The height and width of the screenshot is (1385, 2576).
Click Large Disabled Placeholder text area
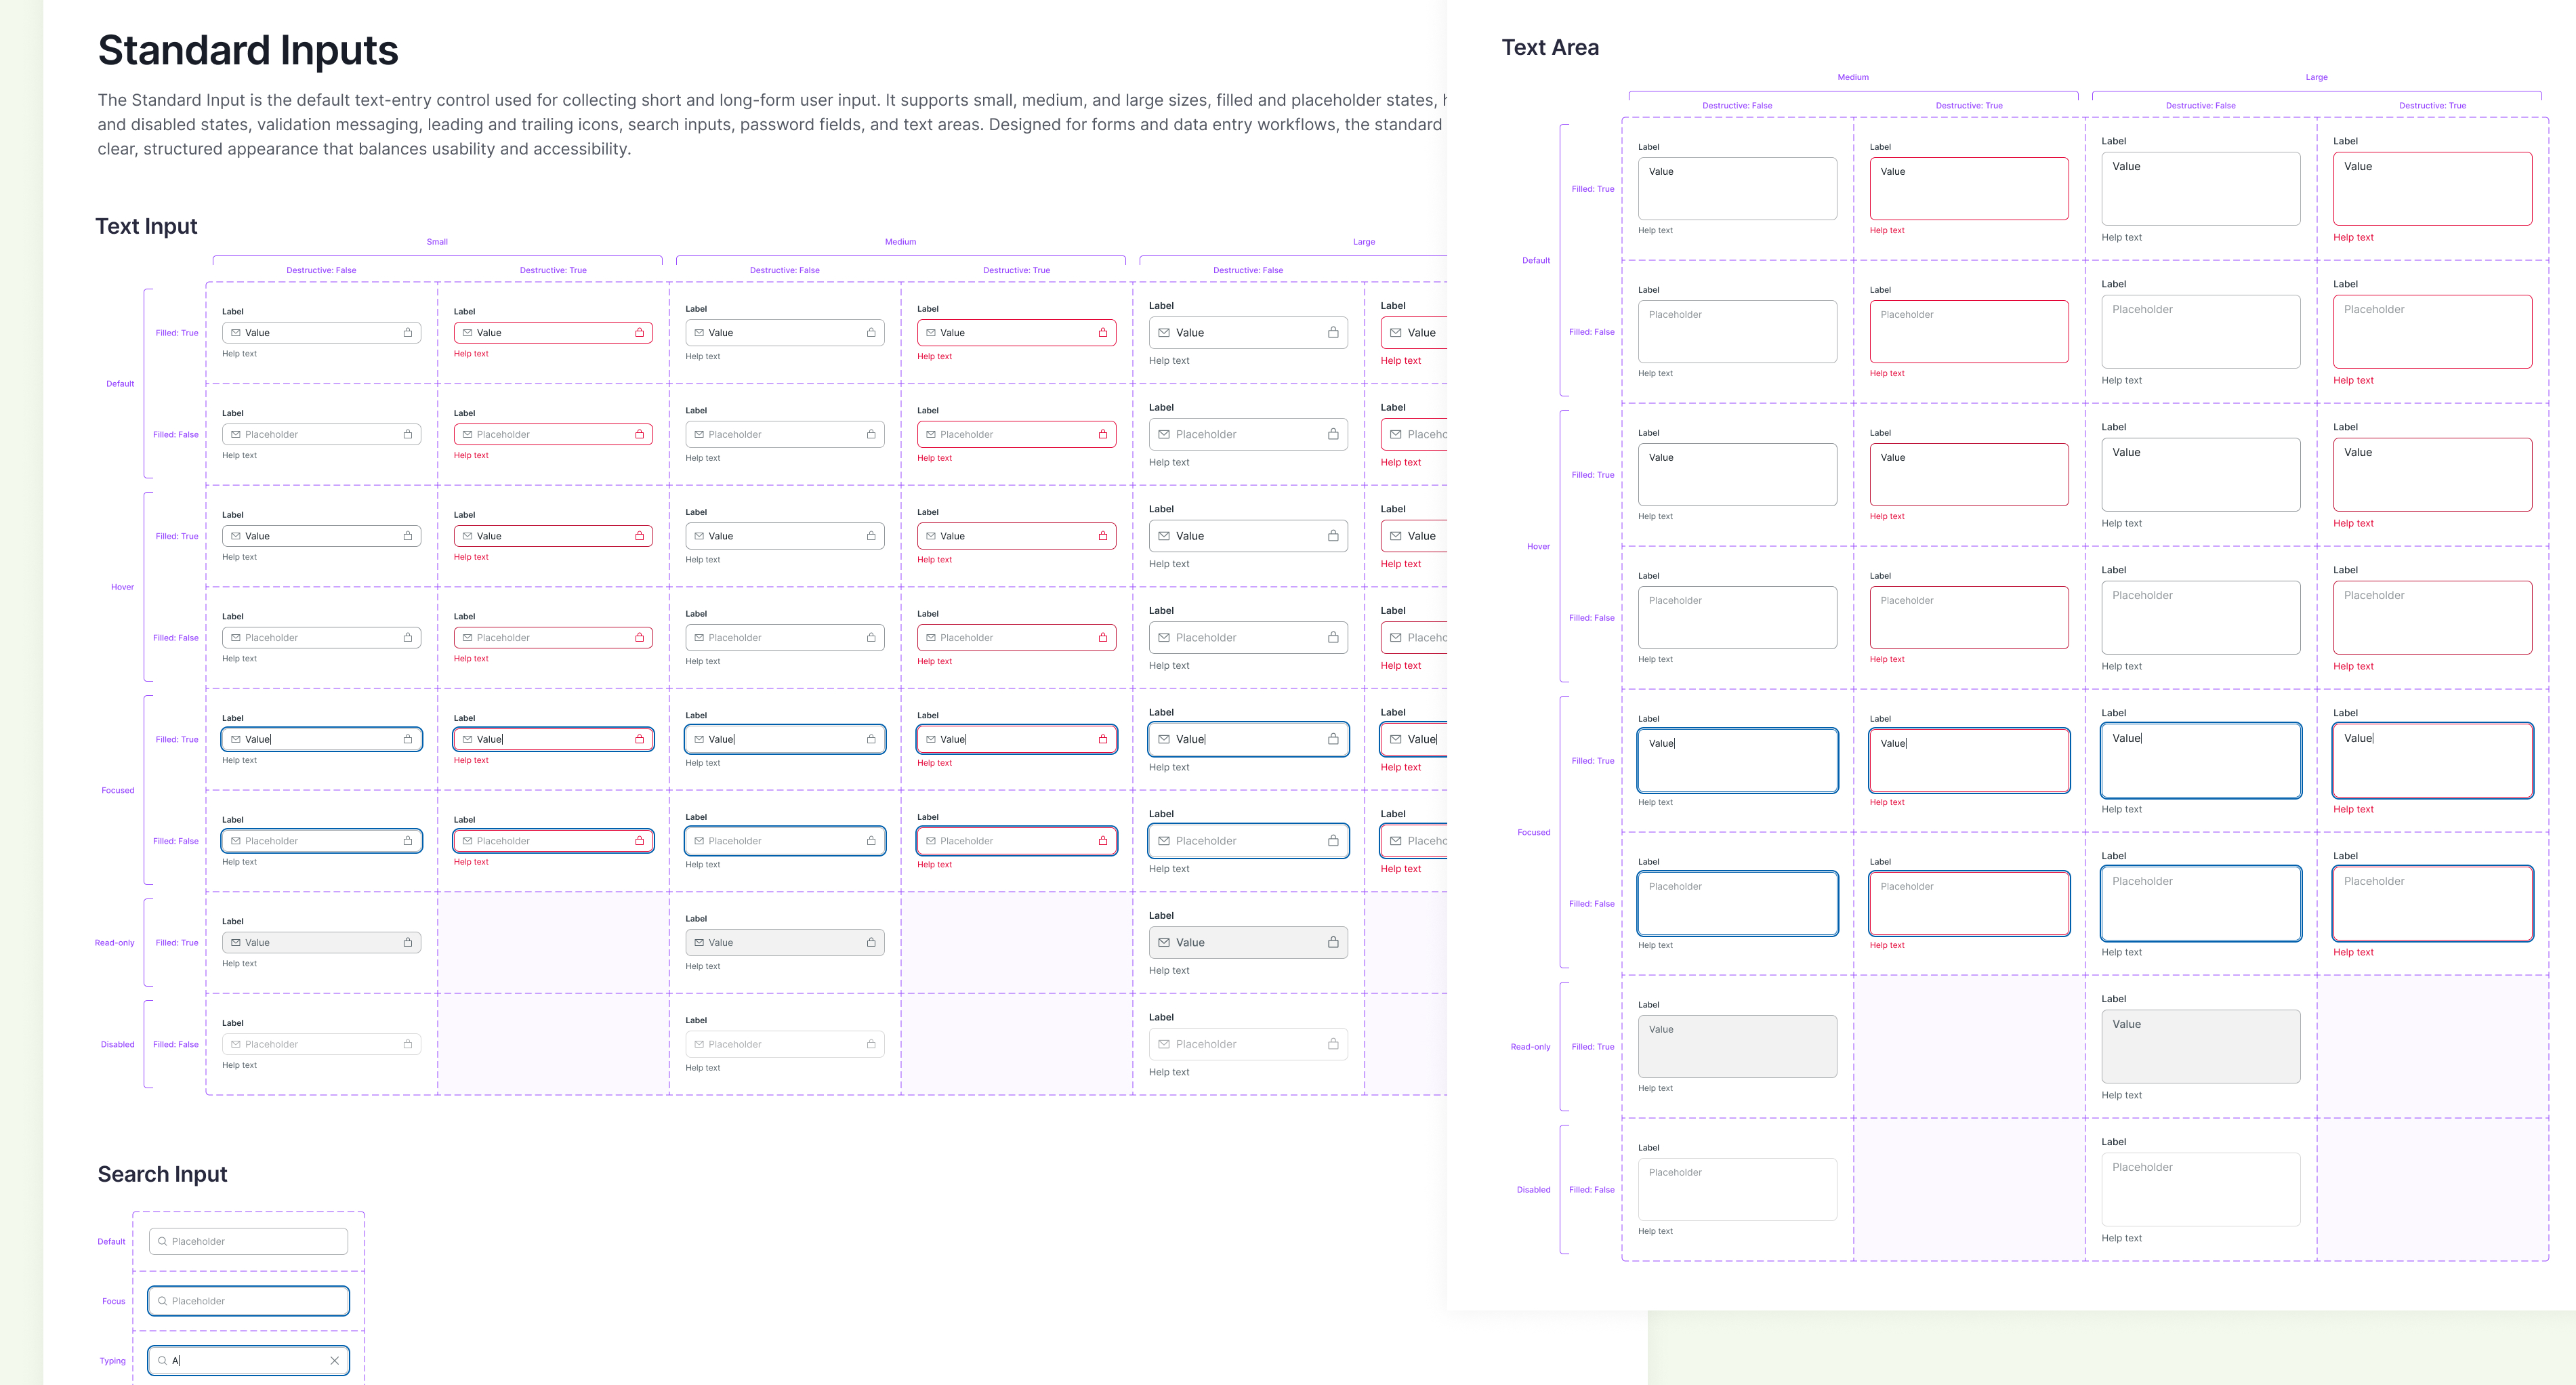(x=2201, y=1190)
